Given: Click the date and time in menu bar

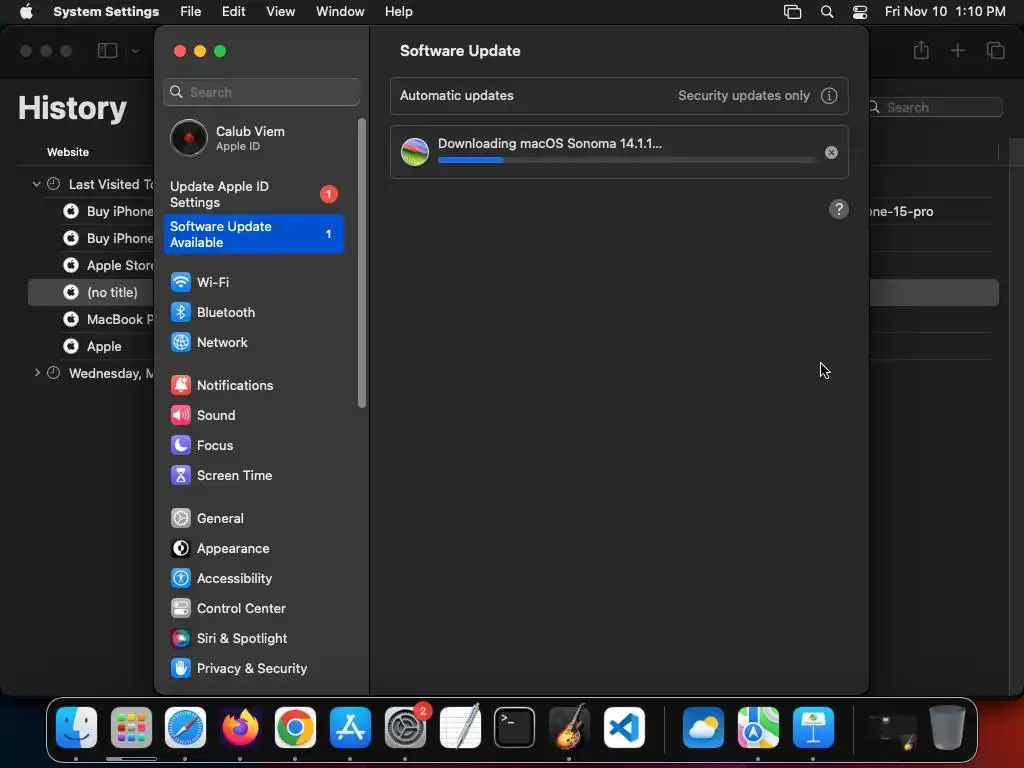Looking at the screenshot, I should click(x=945, y=12).
